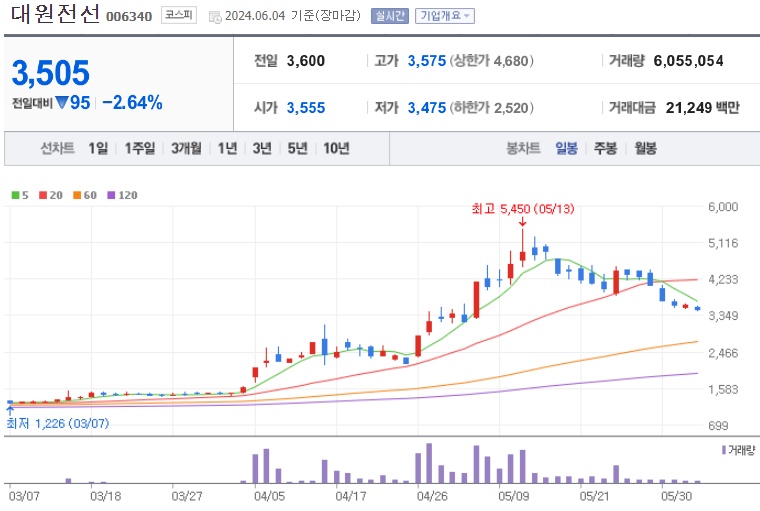Click the volume value 6,055,054

click(x=688, y=61)
